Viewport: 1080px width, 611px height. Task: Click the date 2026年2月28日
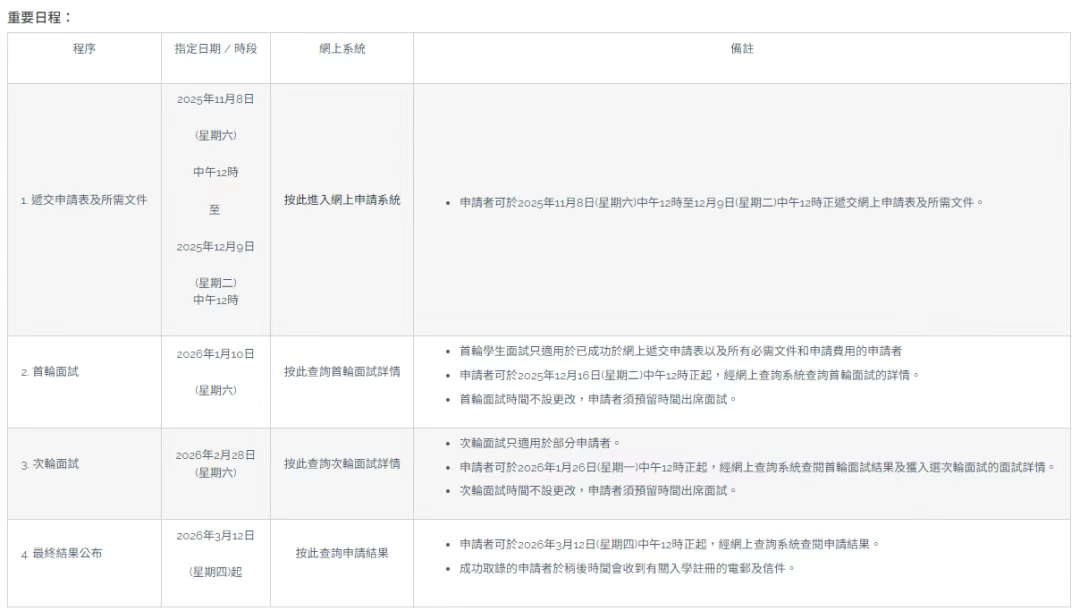pyautogui.click(x=216, y=455)
